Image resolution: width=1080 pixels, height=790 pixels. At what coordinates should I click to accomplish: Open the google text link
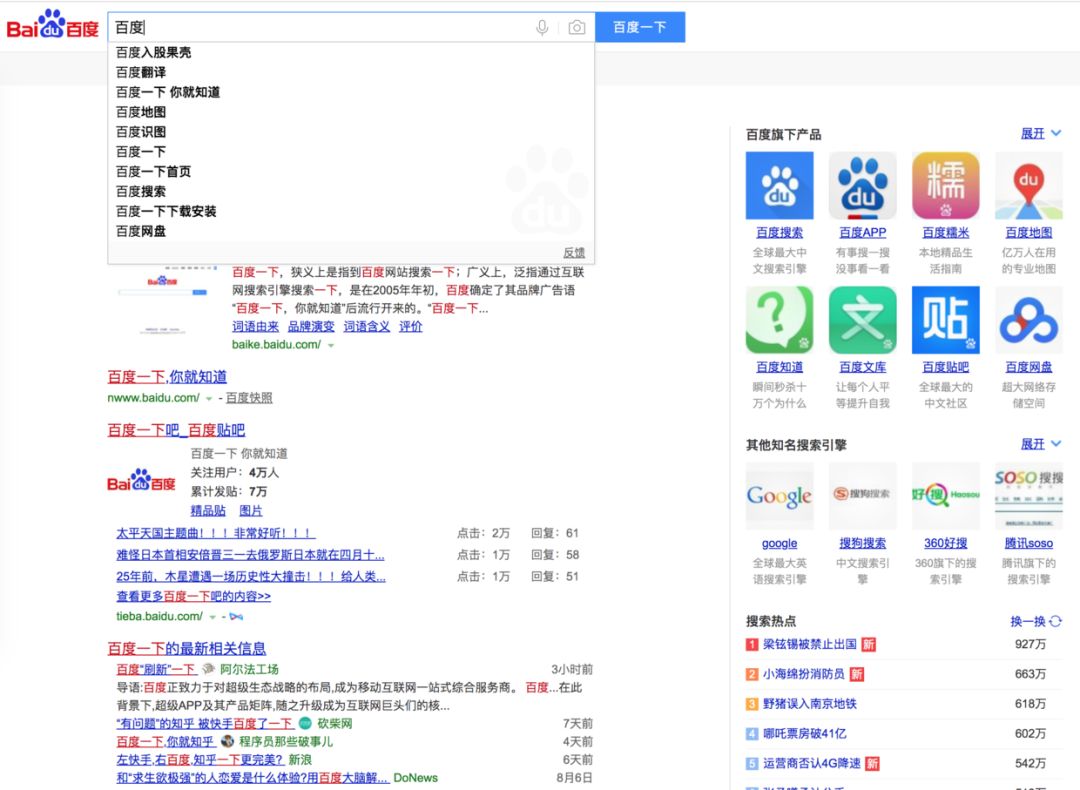coord(780,544)
